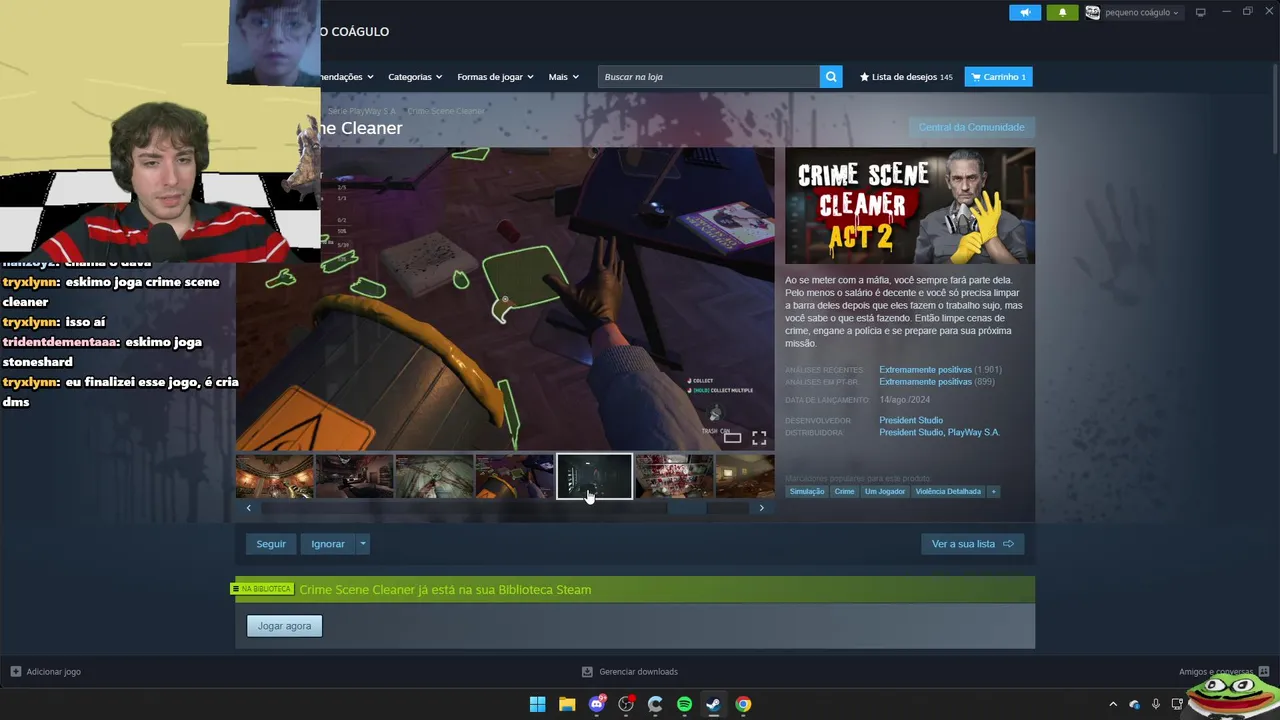Open PT-BR reviews Extremamente positivas (899)
Image resolution: width=1280 pixels, height=720 pixels.
coord(937,382)
